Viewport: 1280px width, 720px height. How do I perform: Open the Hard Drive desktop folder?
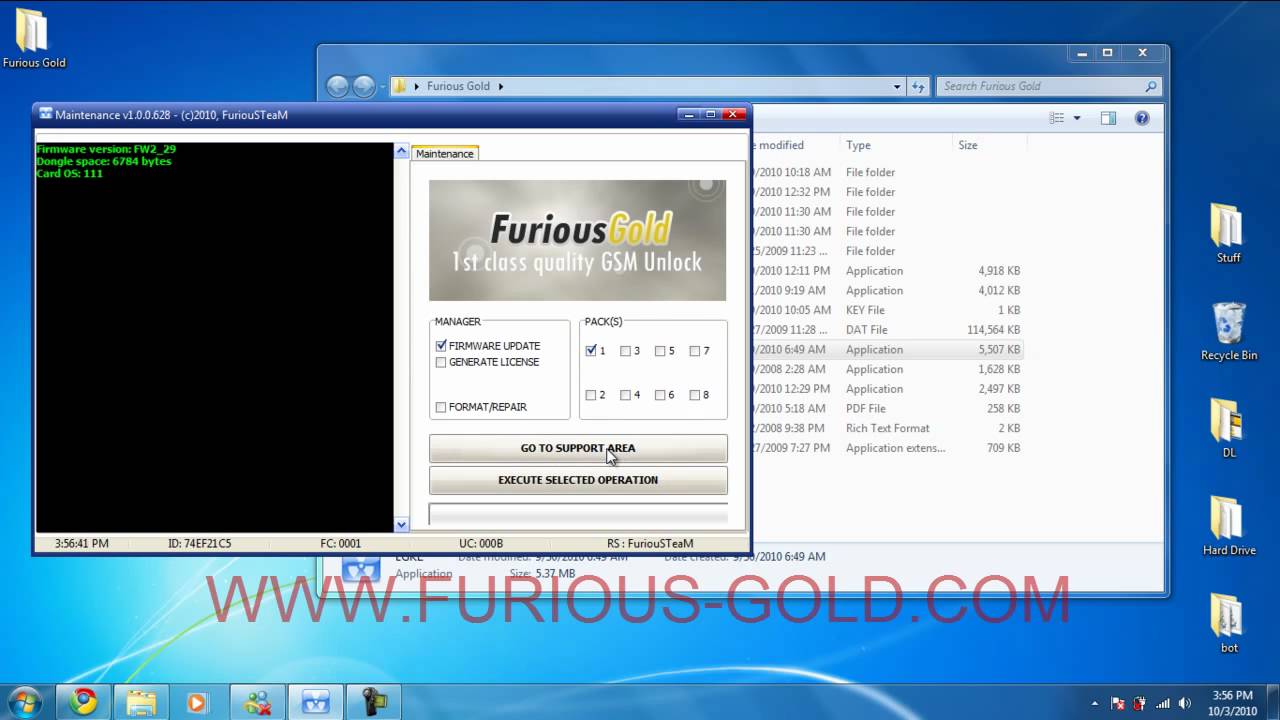point(1229,527)
